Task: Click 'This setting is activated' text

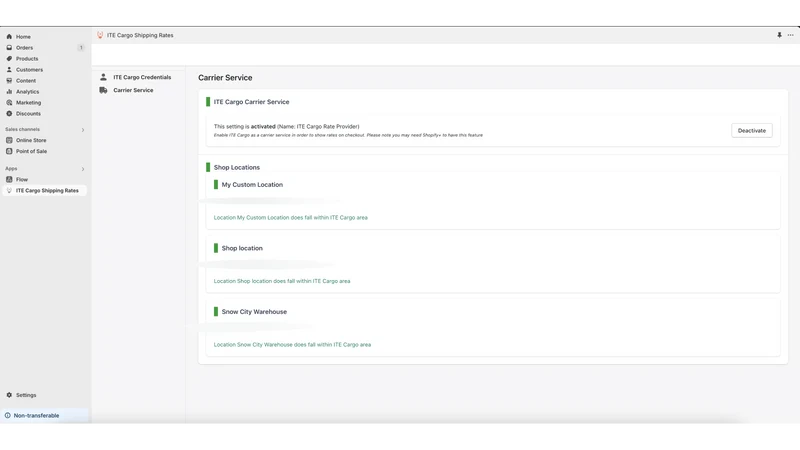Action: tap(286, 127)
